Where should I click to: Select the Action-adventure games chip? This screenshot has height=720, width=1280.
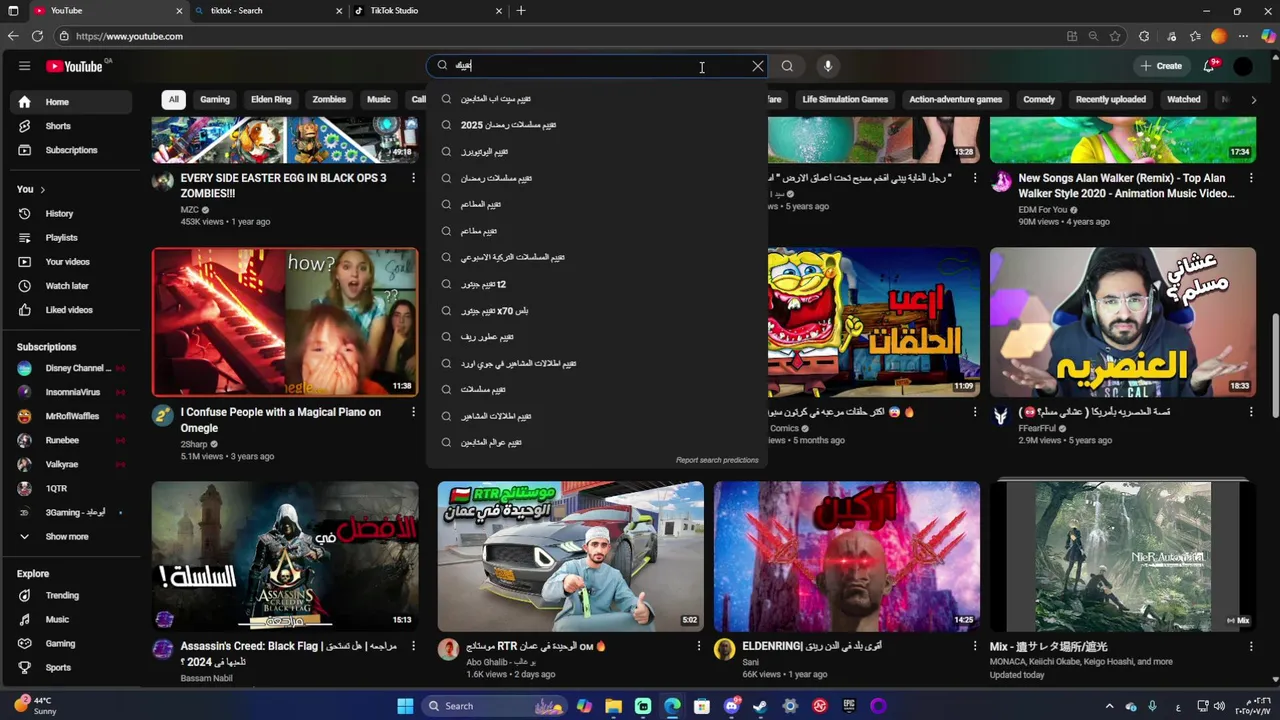[955, 99]
